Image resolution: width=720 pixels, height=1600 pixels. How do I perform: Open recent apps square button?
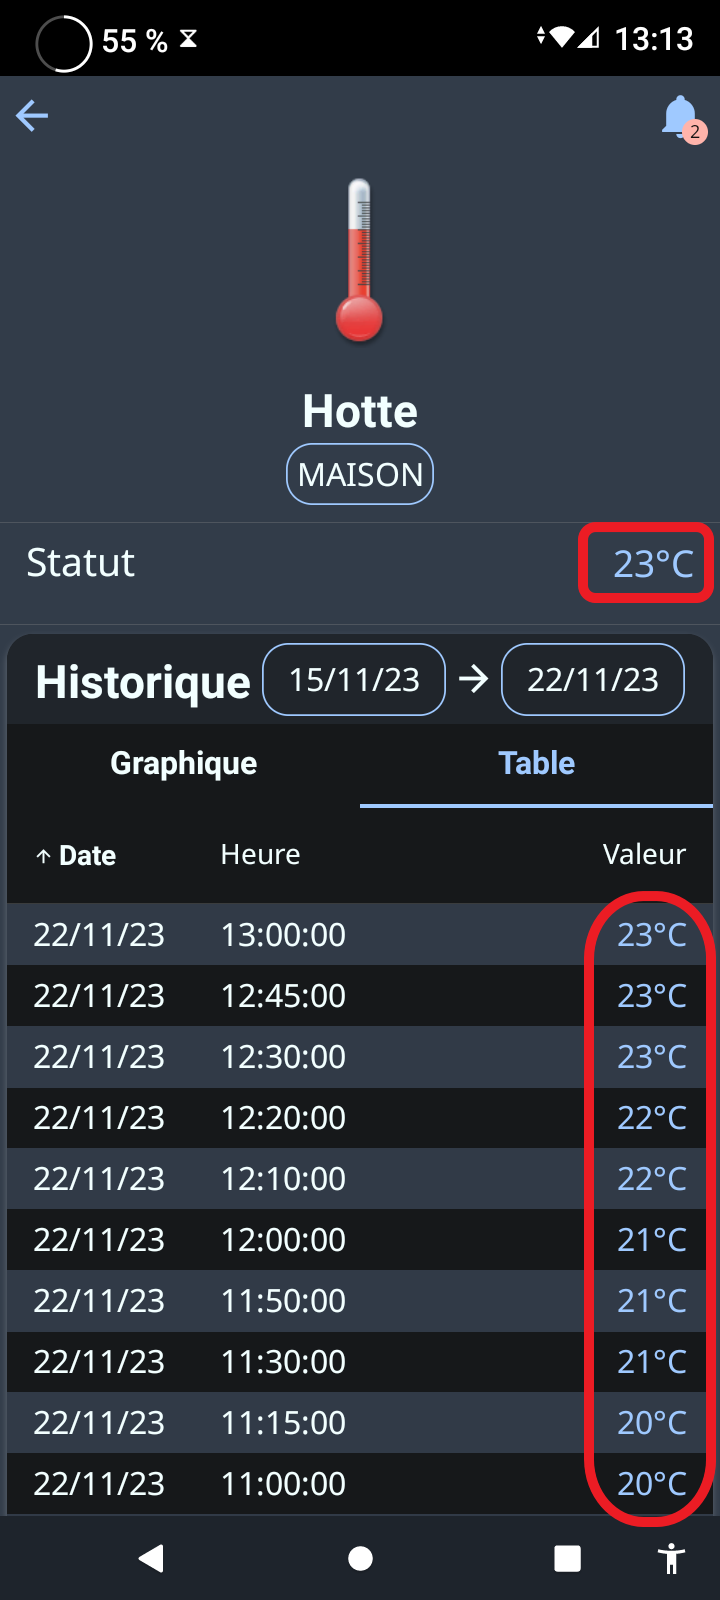pyautogui.click(x=568, y=1558)
